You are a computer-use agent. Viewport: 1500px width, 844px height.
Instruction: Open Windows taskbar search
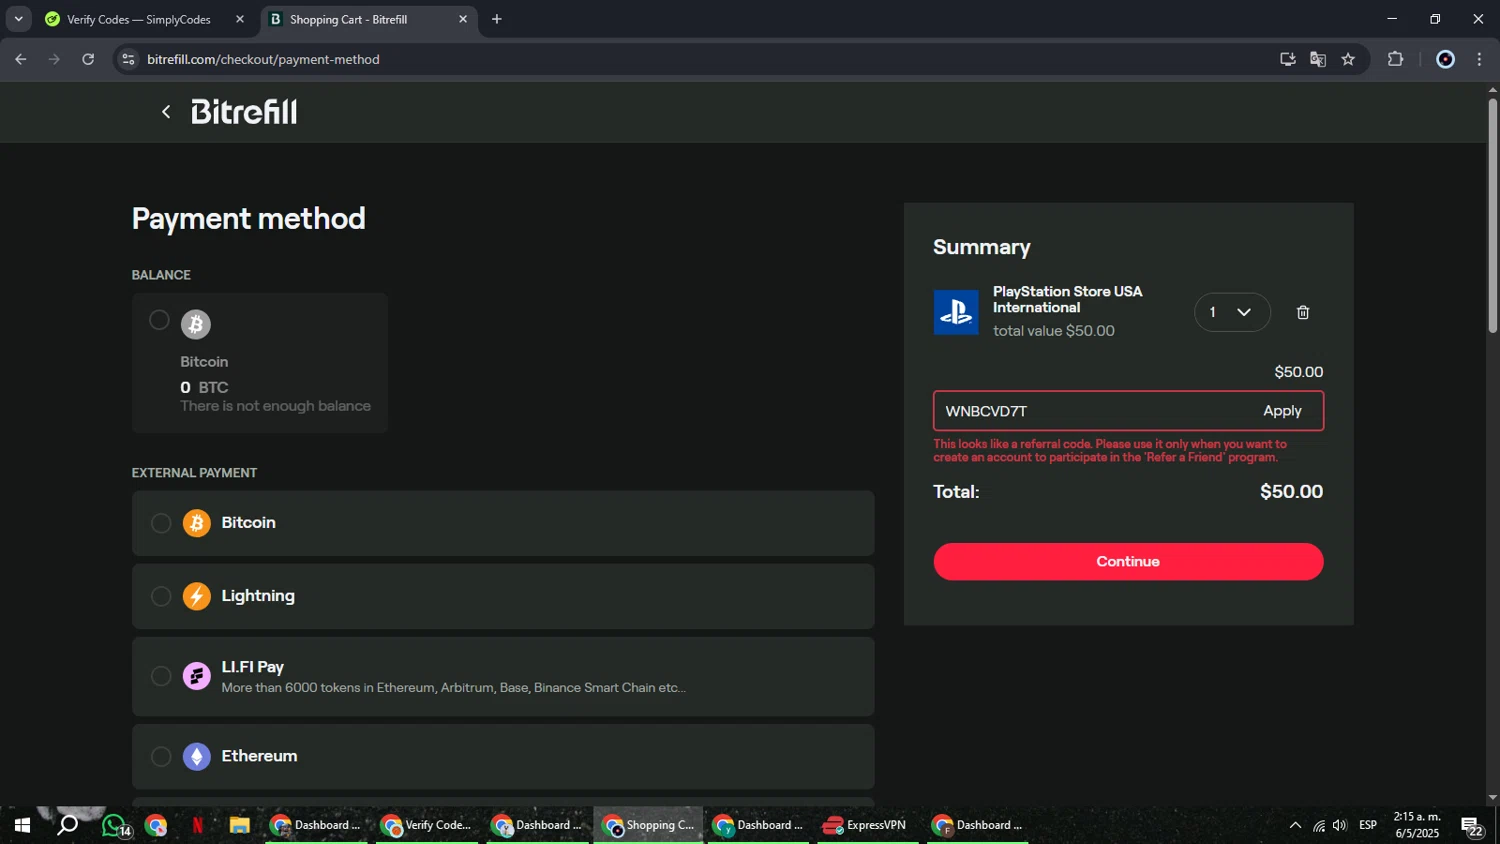(x=67, y=826)
